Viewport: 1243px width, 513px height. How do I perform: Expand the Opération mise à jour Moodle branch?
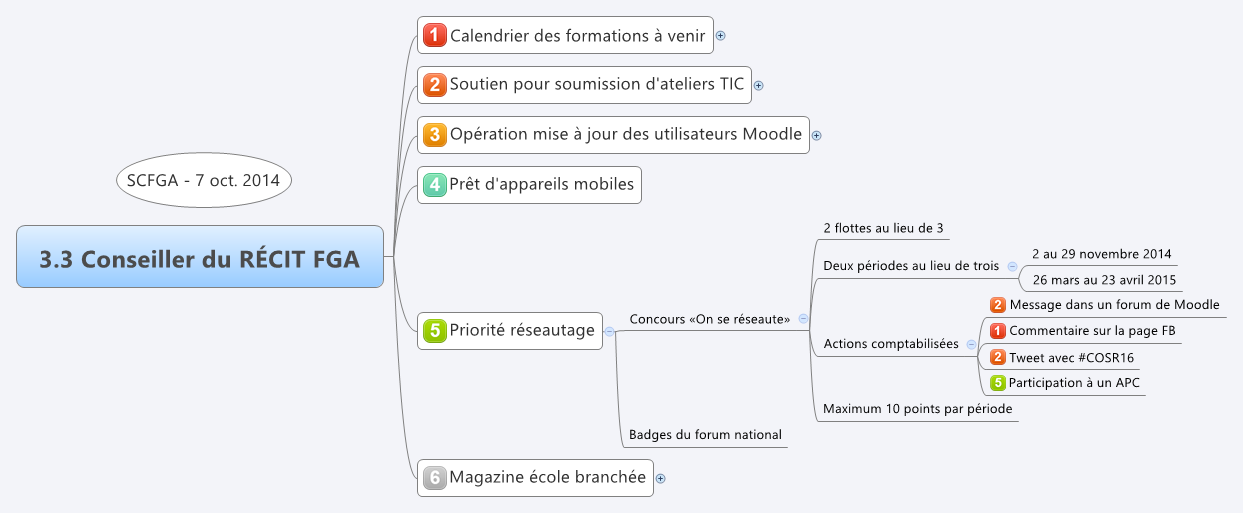[816, 135]
